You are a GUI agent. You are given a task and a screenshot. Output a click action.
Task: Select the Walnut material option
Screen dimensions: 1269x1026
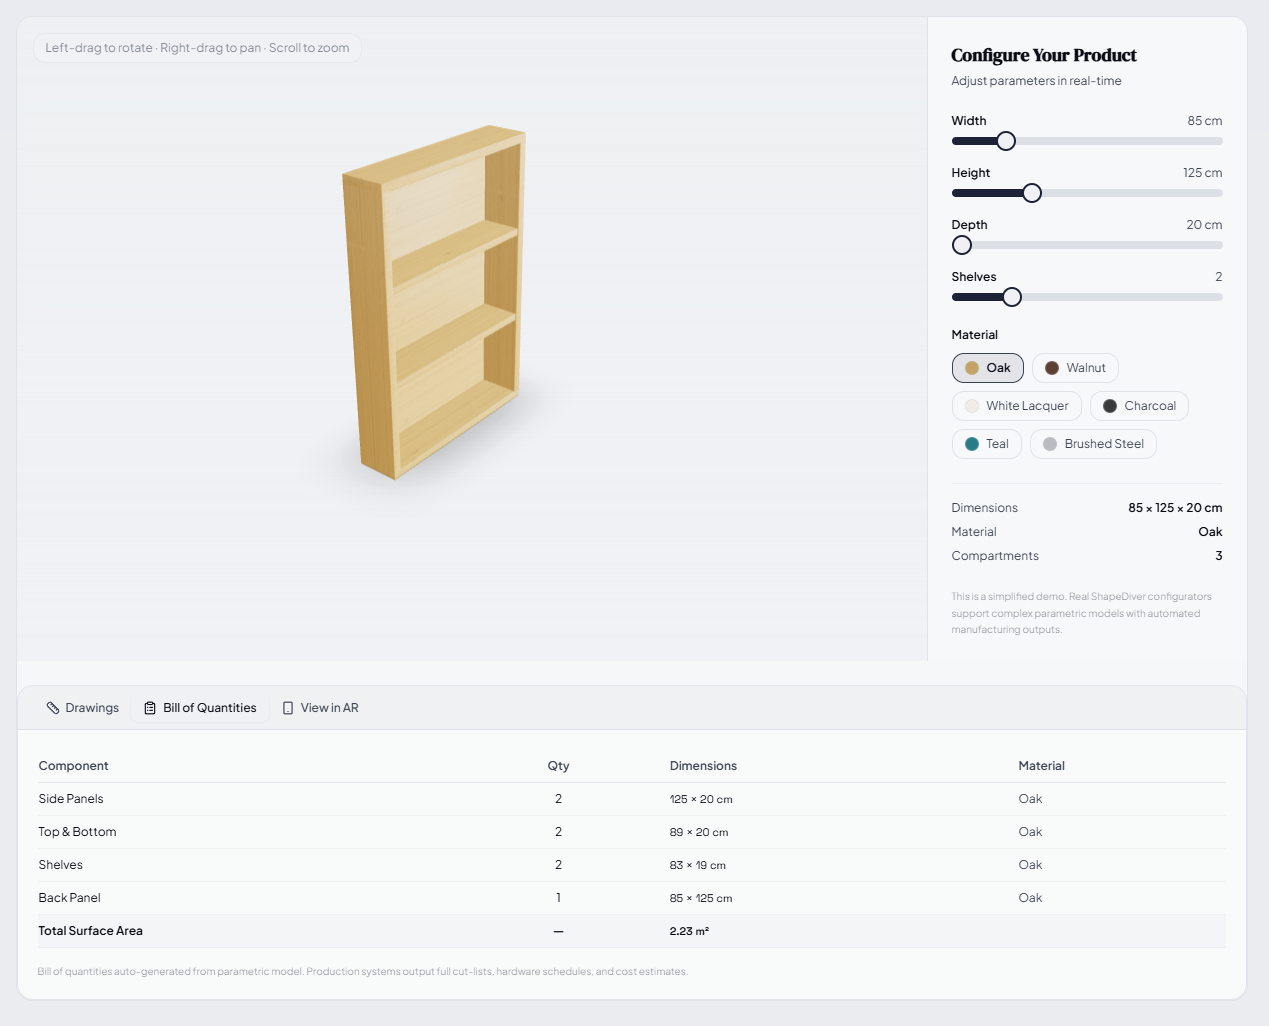1075,368
